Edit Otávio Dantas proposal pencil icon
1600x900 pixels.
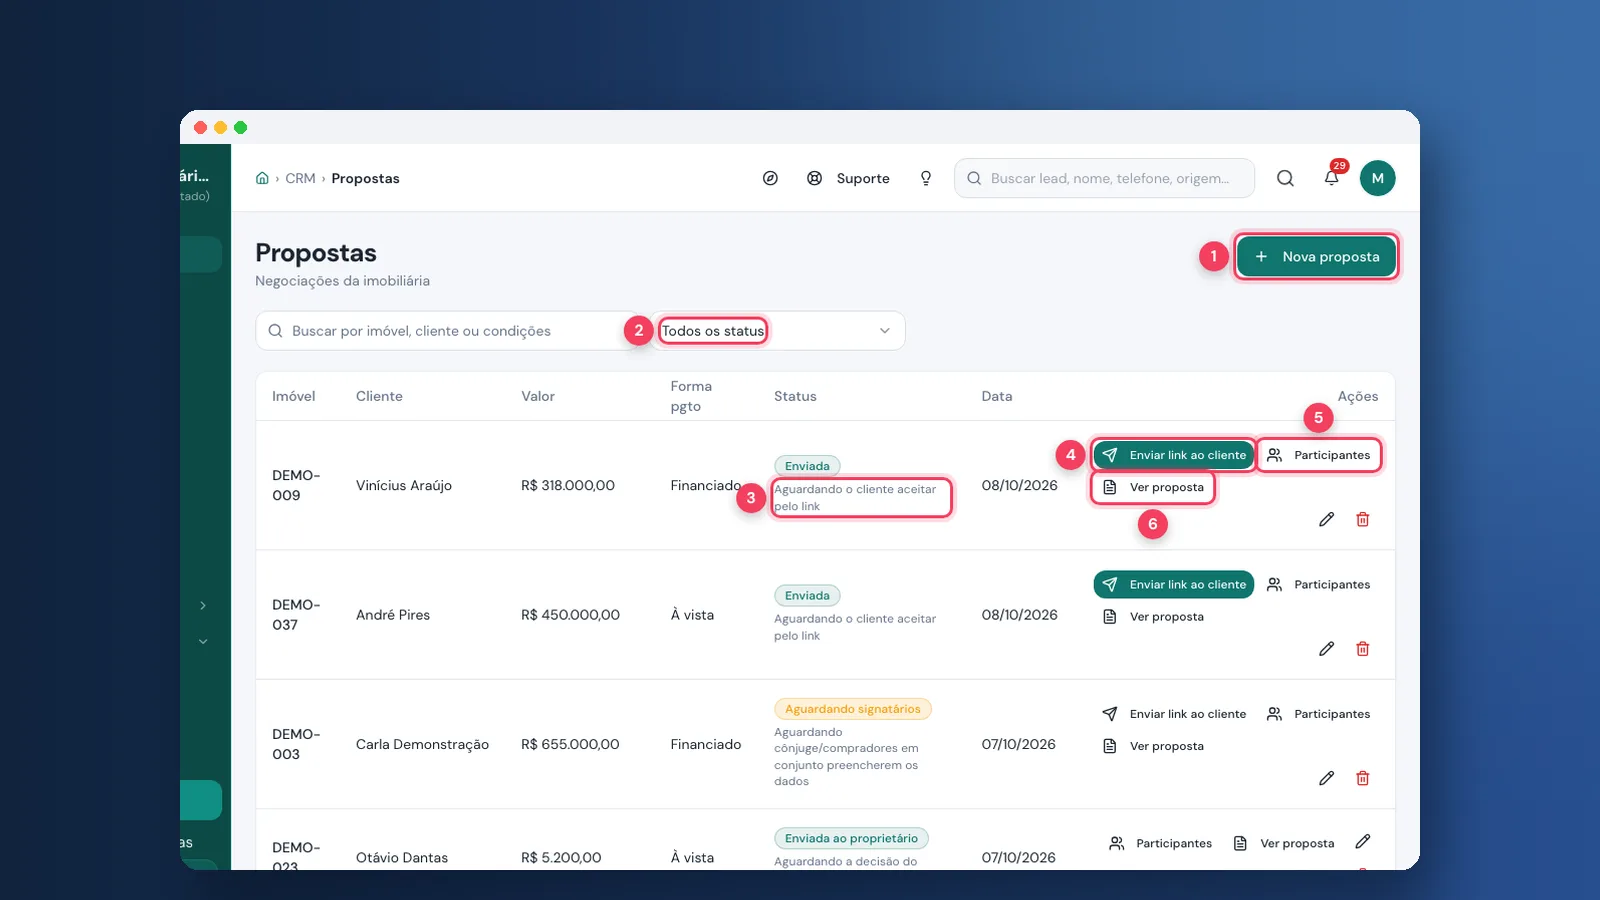(1363, 841)
